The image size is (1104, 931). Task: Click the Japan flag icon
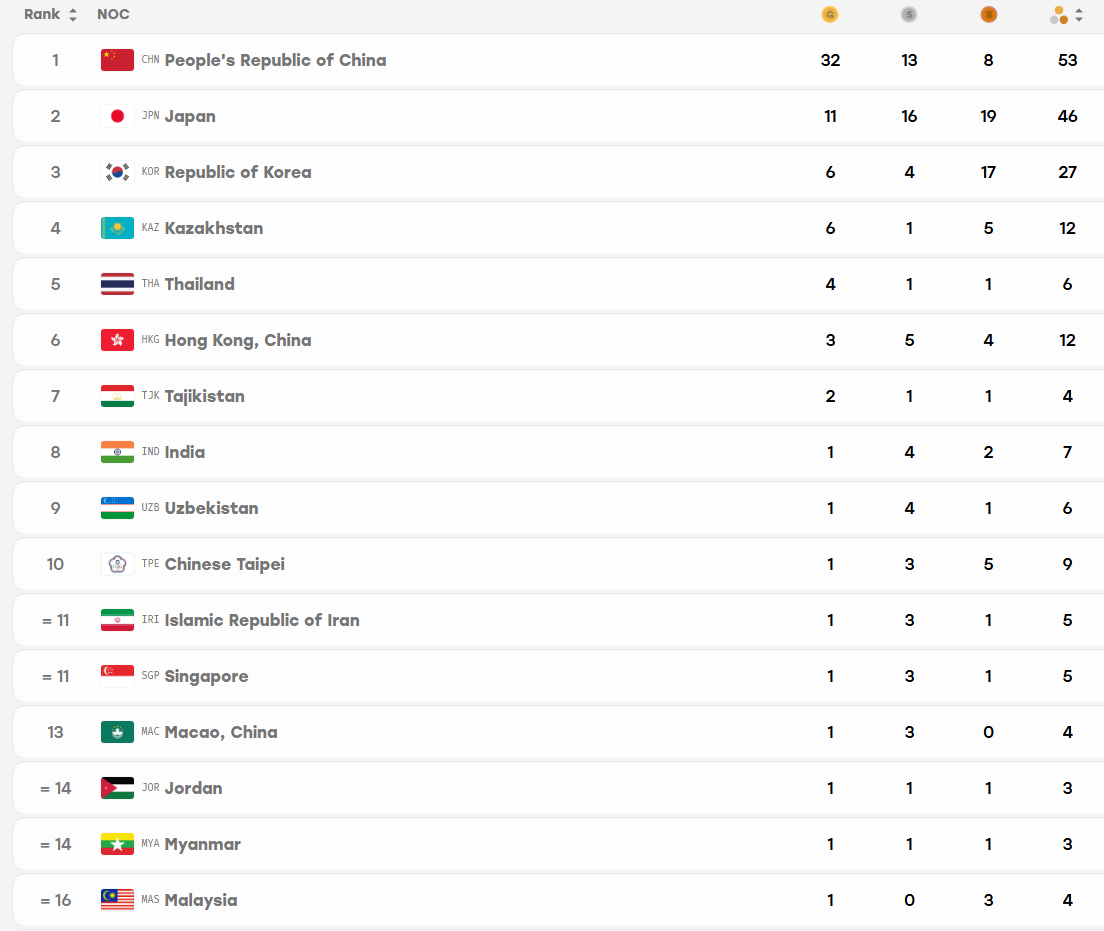coord(117,116)
